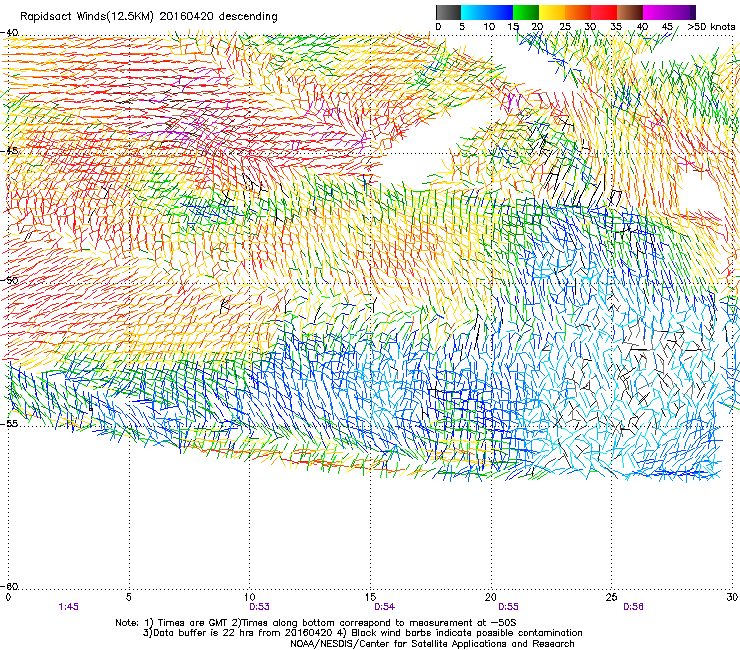The width and height of the screenshot is (740, 650).
Task: Click longitude axis label '25' at bottom
Action: [611, 597]
